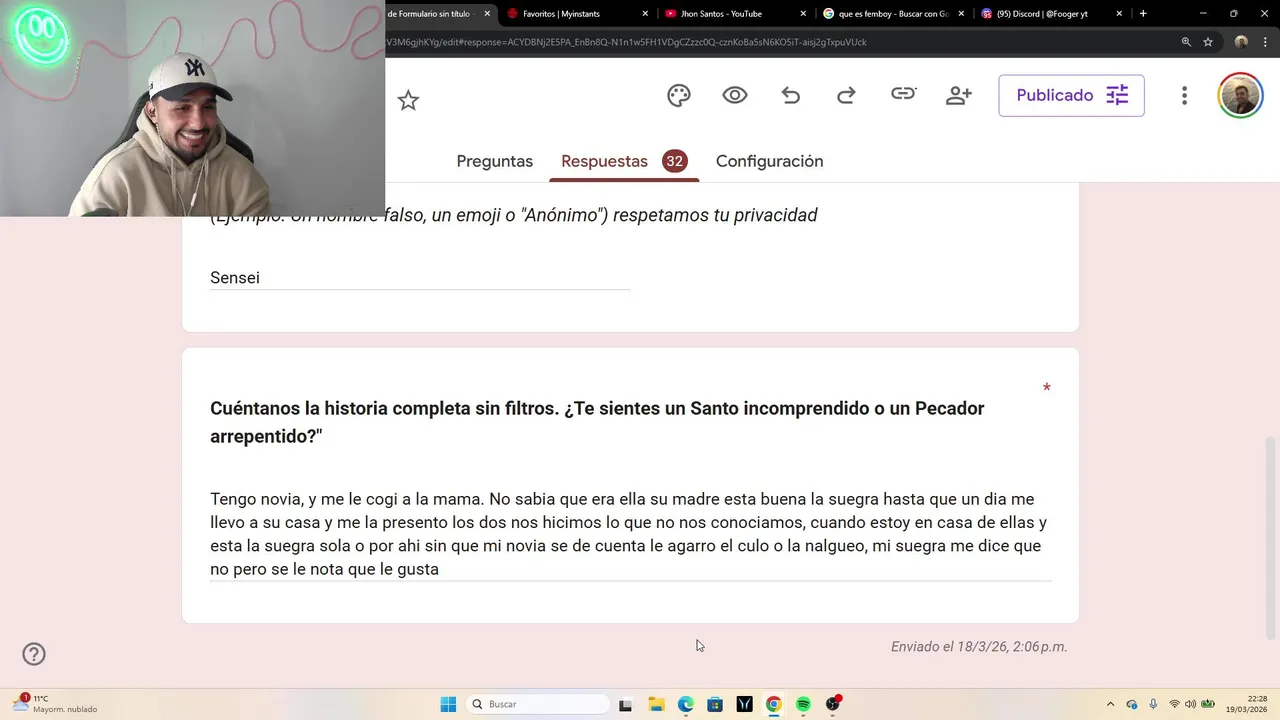Viewport: 1280px width, 720px height.
Task: Redo the last change
Action: tap(846, 95)
